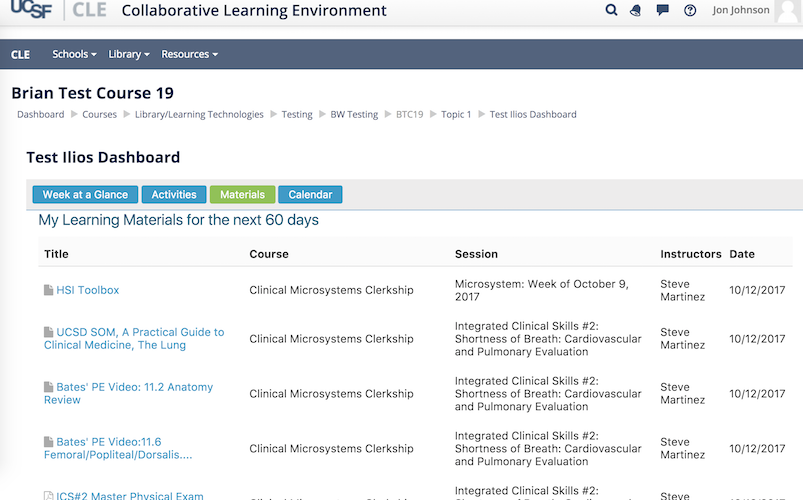This screenshot has width=803, height=500.
Task: Click the search magnifier icon
Action: (612, 11)
